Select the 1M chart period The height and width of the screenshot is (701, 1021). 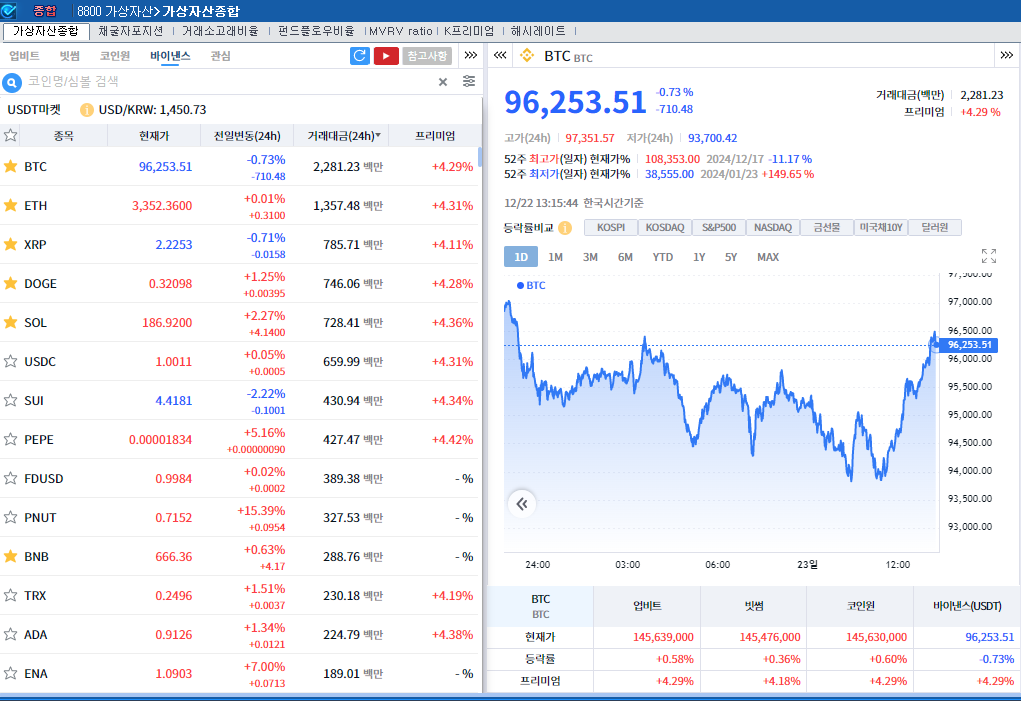[x=555, y=257]
